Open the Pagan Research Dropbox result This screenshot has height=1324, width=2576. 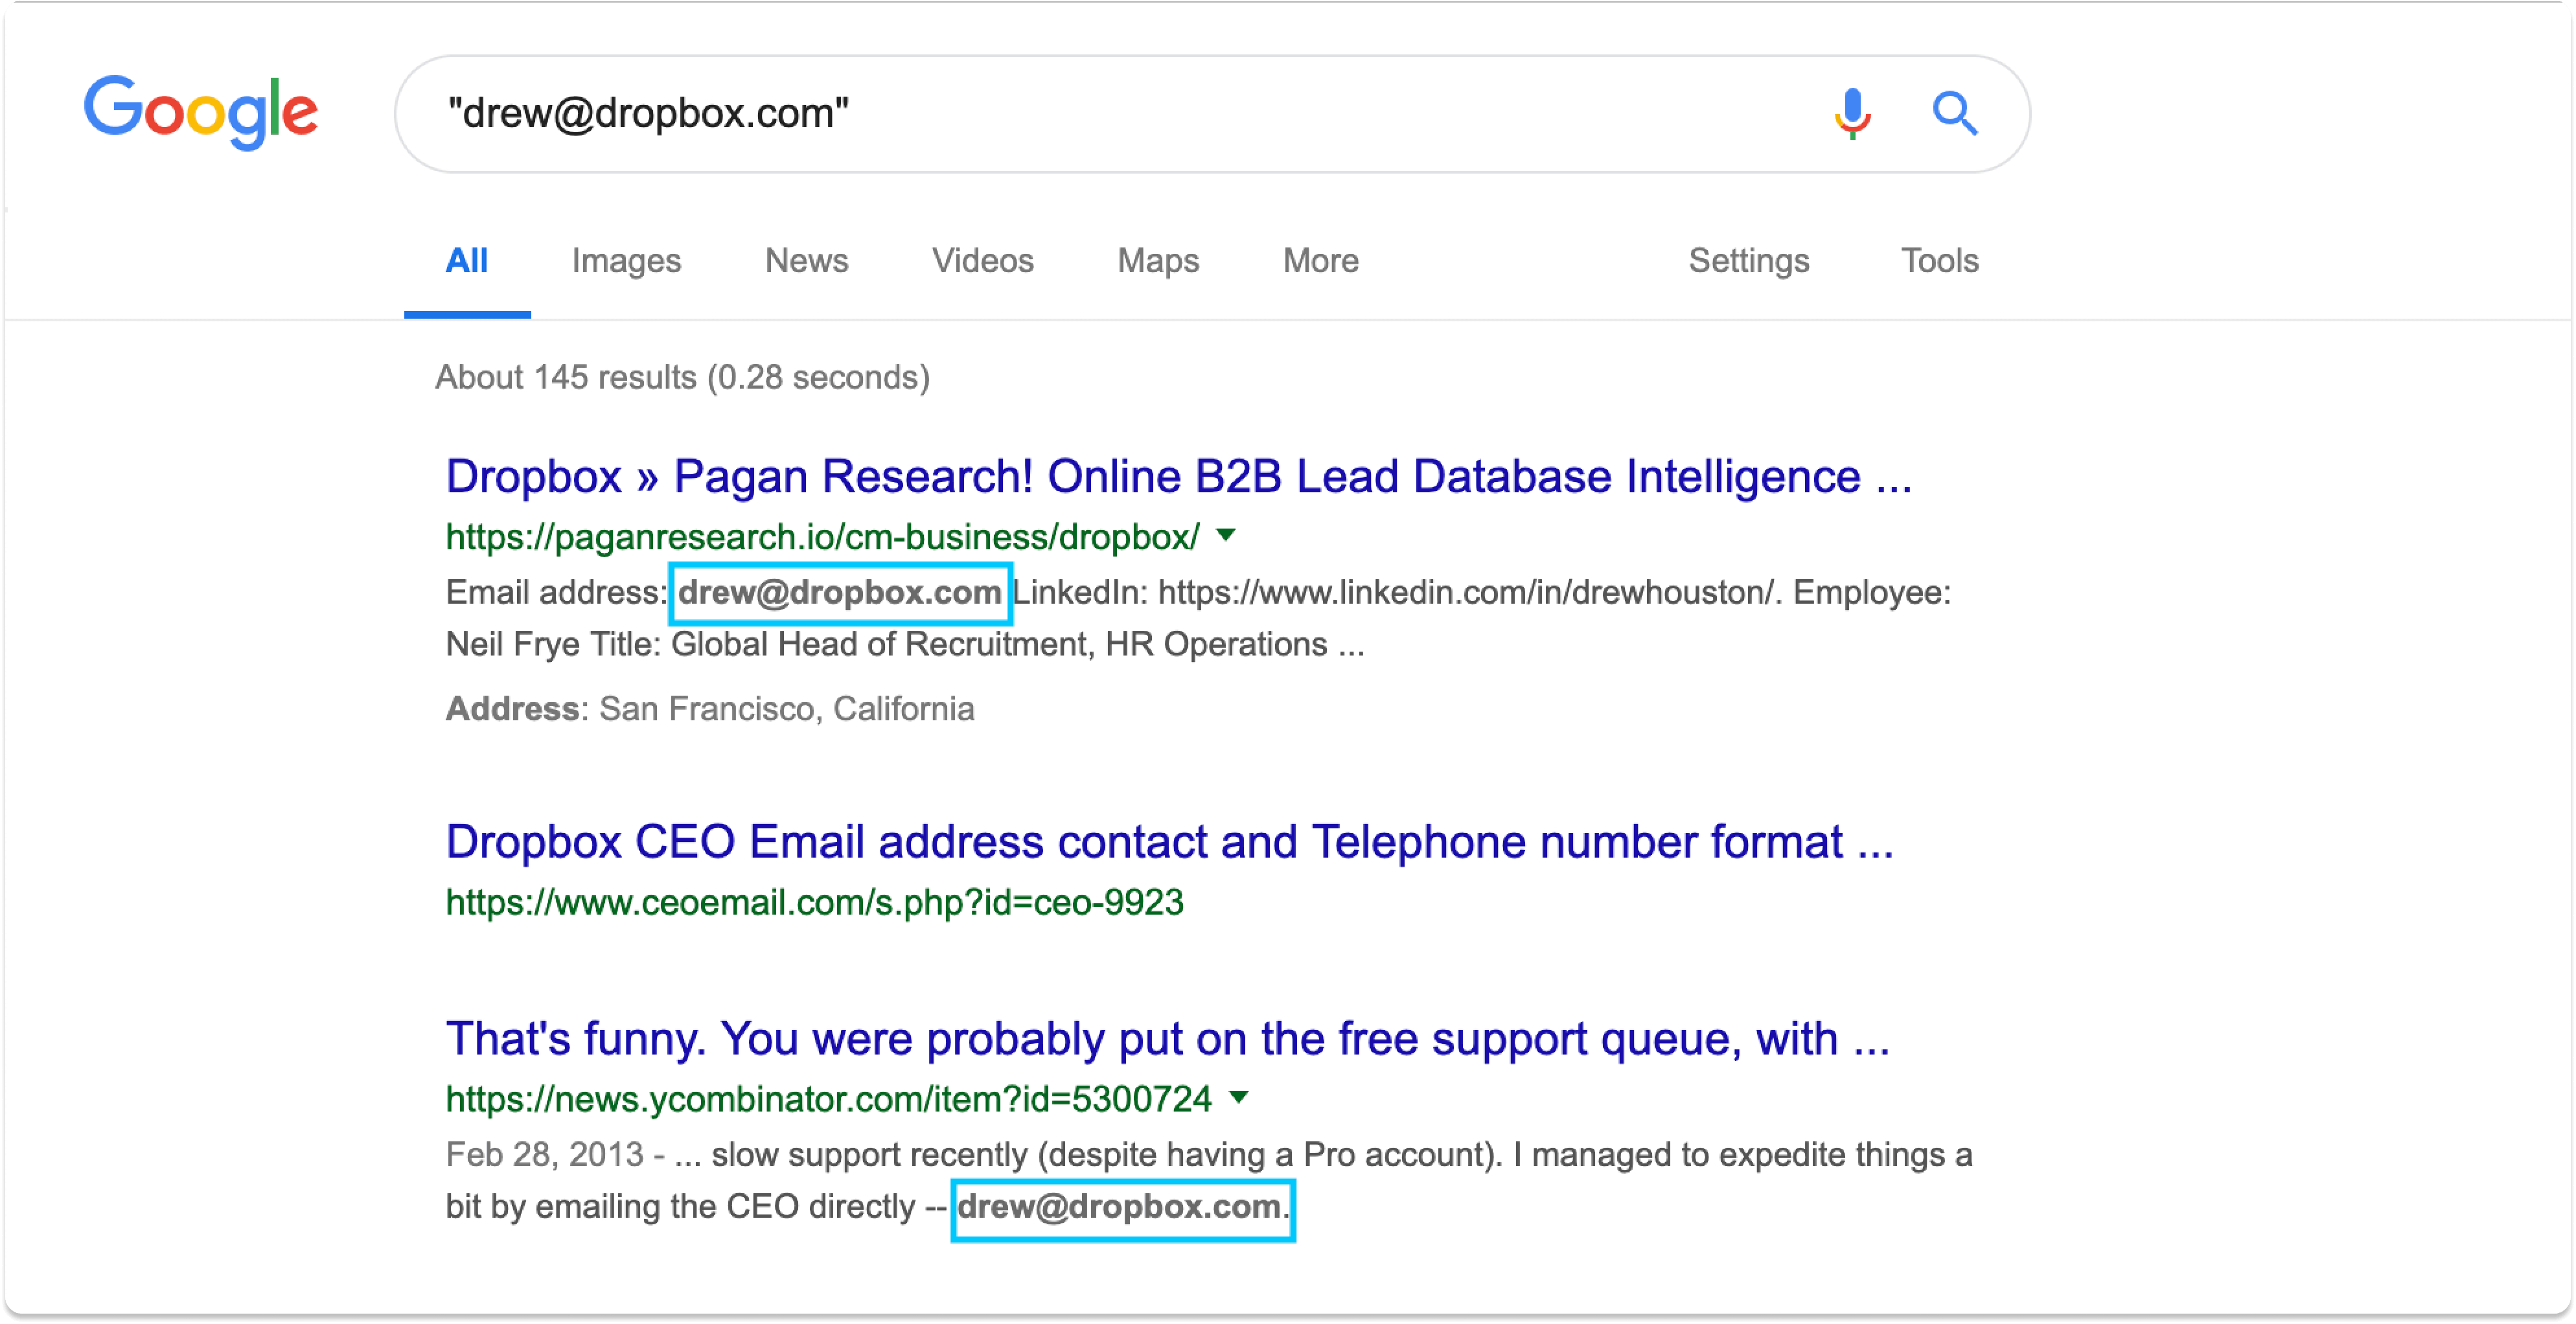1178,476
